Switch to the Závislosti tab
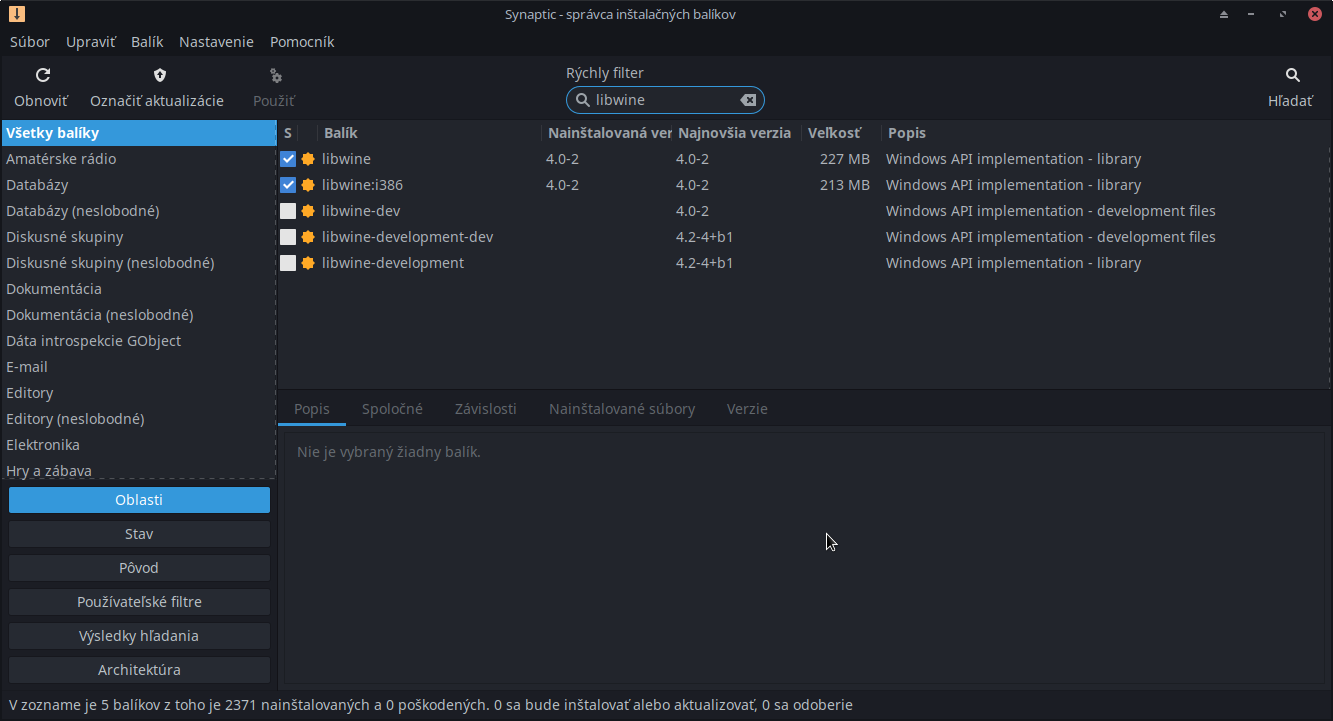Screen dimensions: 1333x721 pos(485,409)
